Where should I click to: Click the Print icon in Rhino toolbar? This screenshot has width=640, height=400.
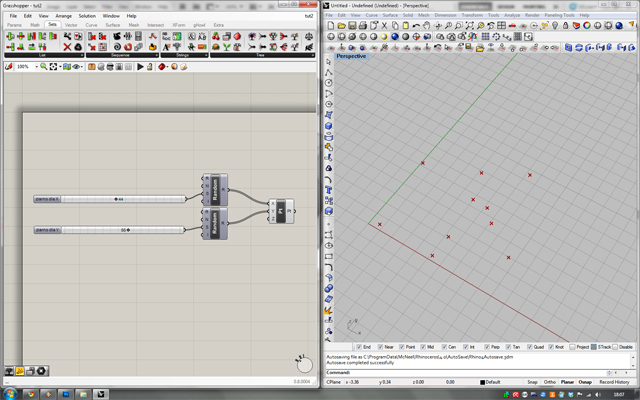click(362, 26)
